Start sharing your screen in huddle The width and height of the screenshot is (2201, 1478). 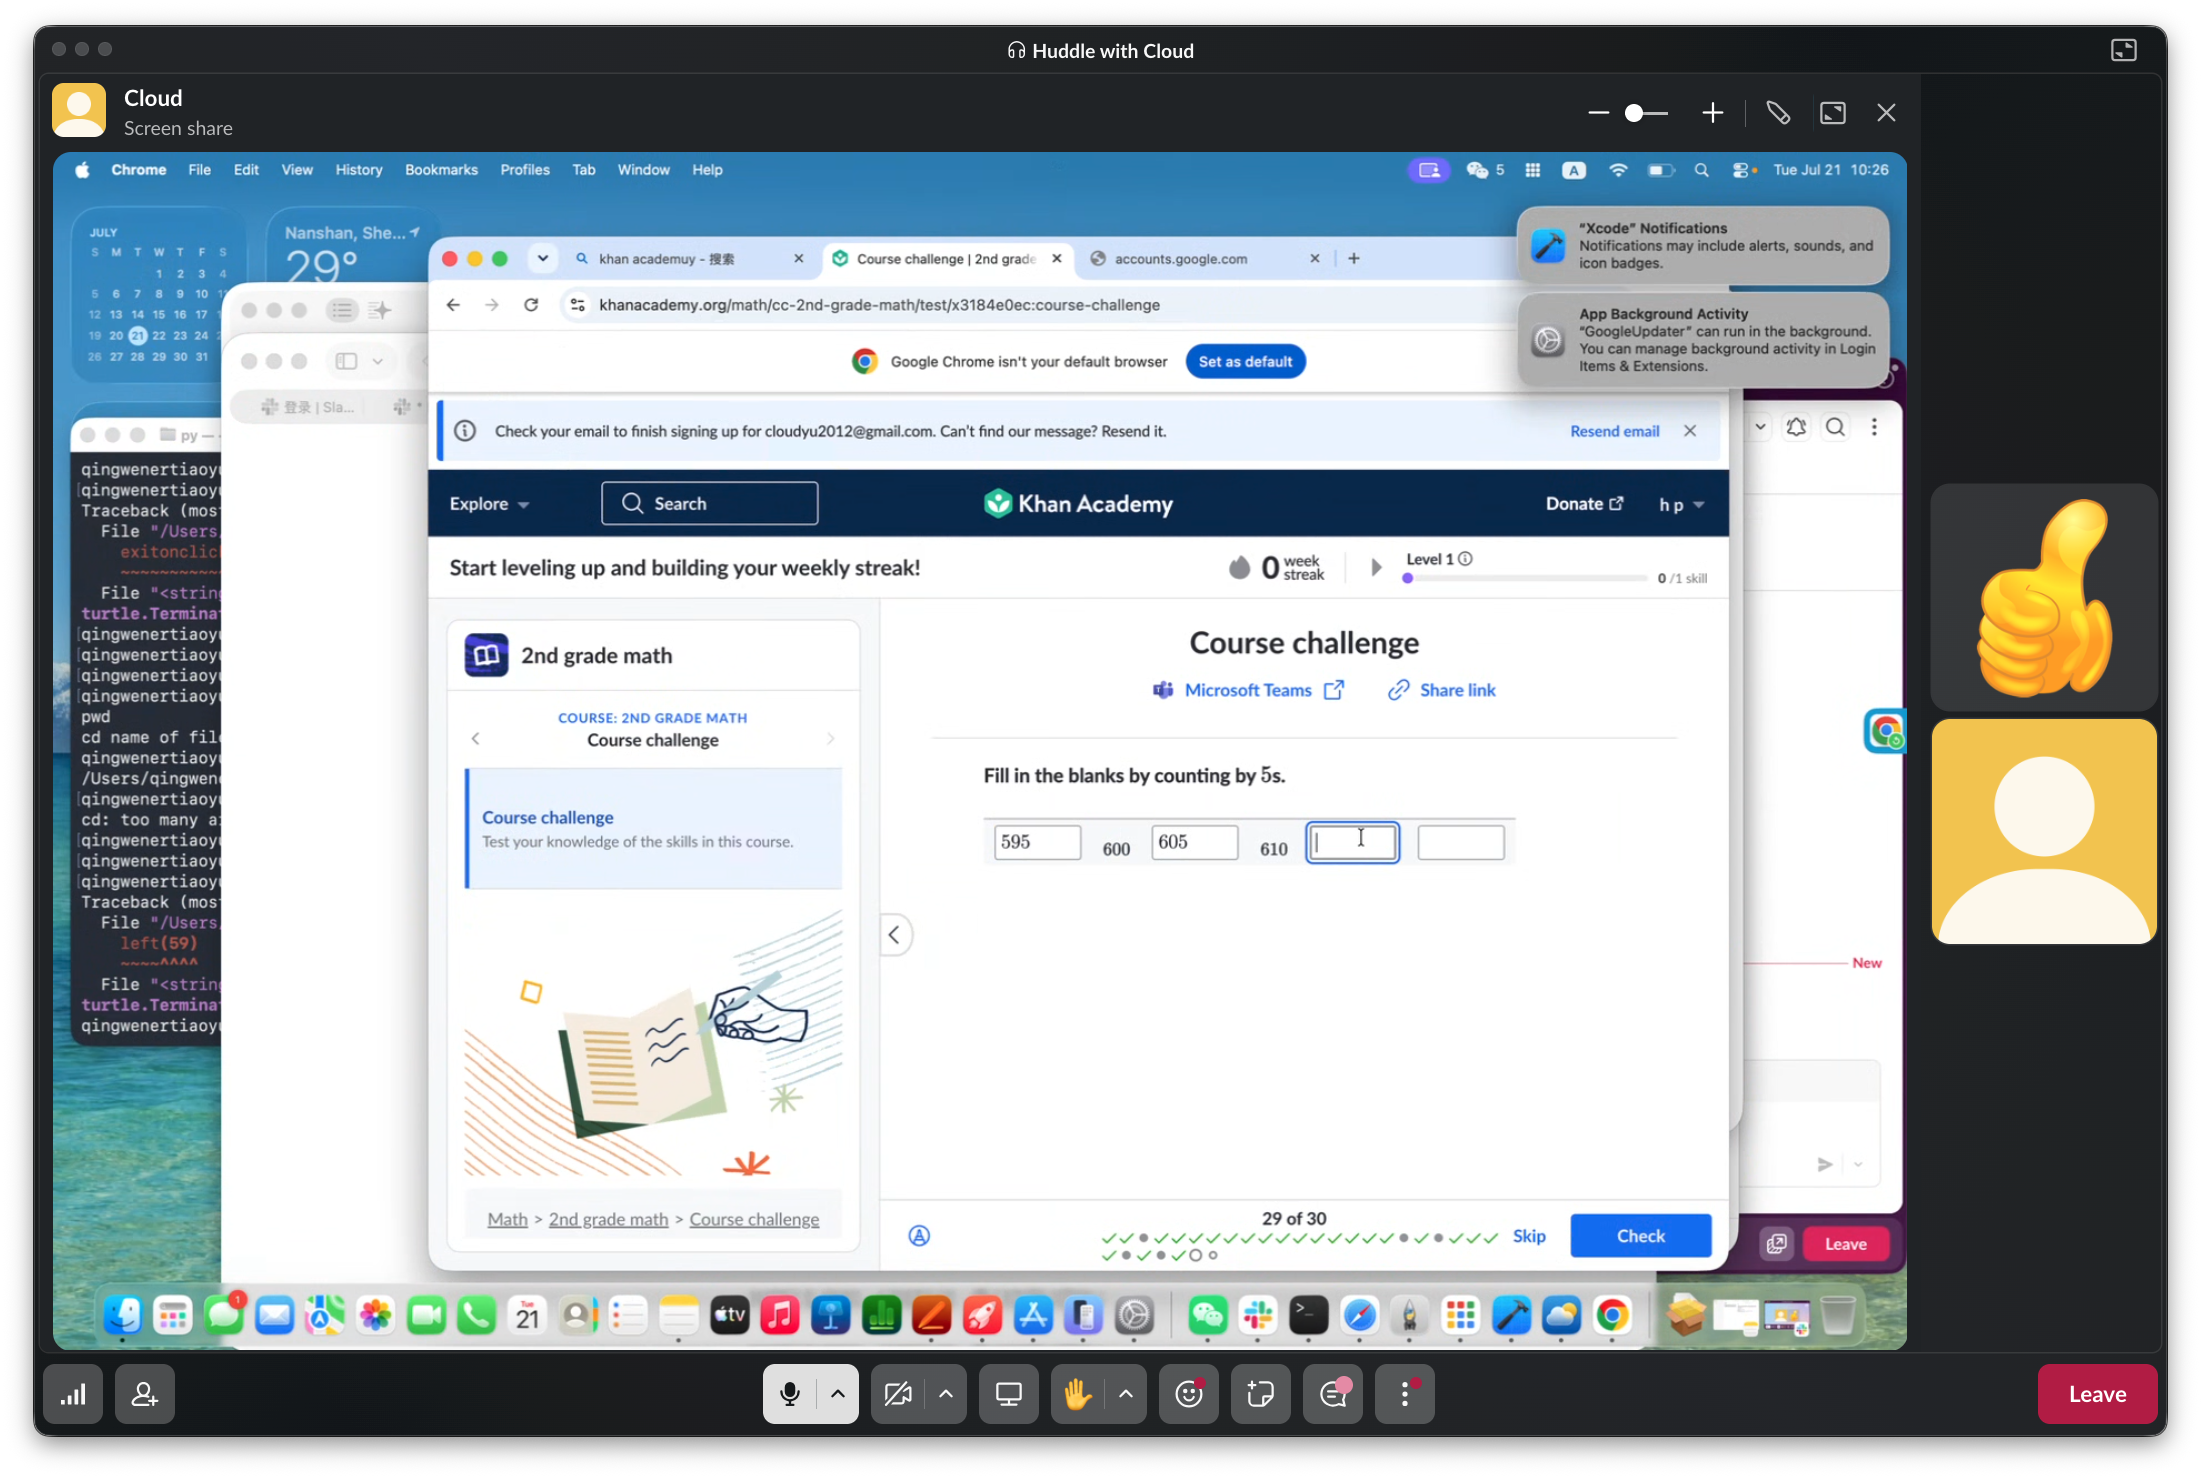click(1009, 1394)
